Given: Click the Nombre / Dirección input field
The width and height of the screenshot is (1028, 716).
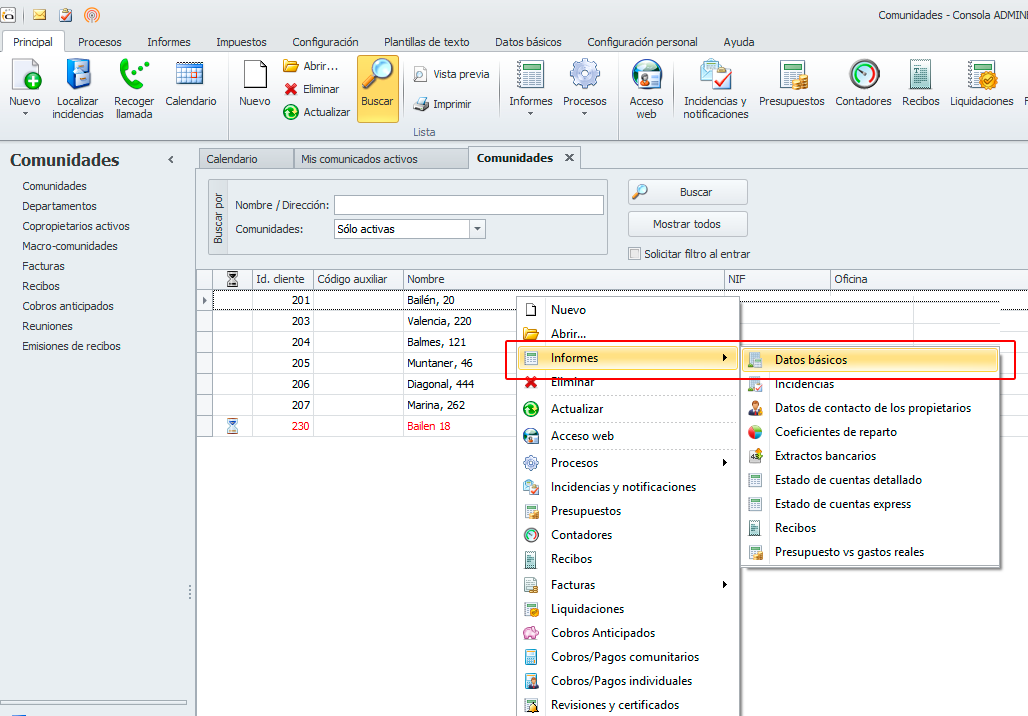Looking at the screenshot, I should (468, 205).
